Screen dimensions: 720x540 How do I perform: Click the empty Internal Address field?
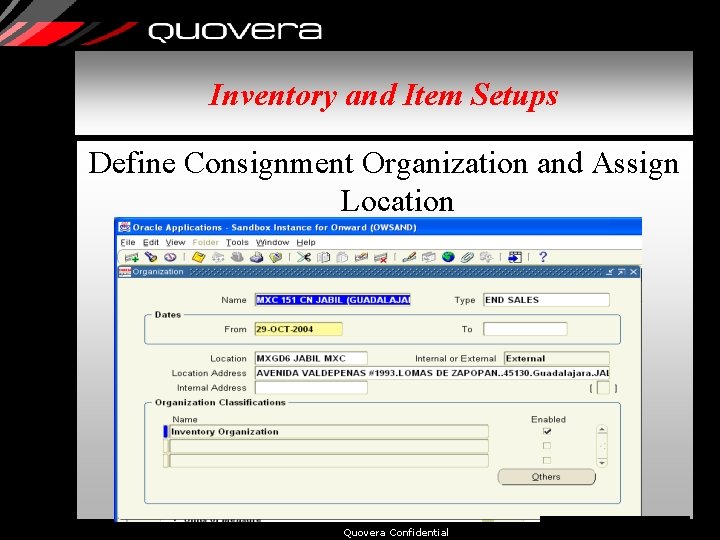[311, 388]
